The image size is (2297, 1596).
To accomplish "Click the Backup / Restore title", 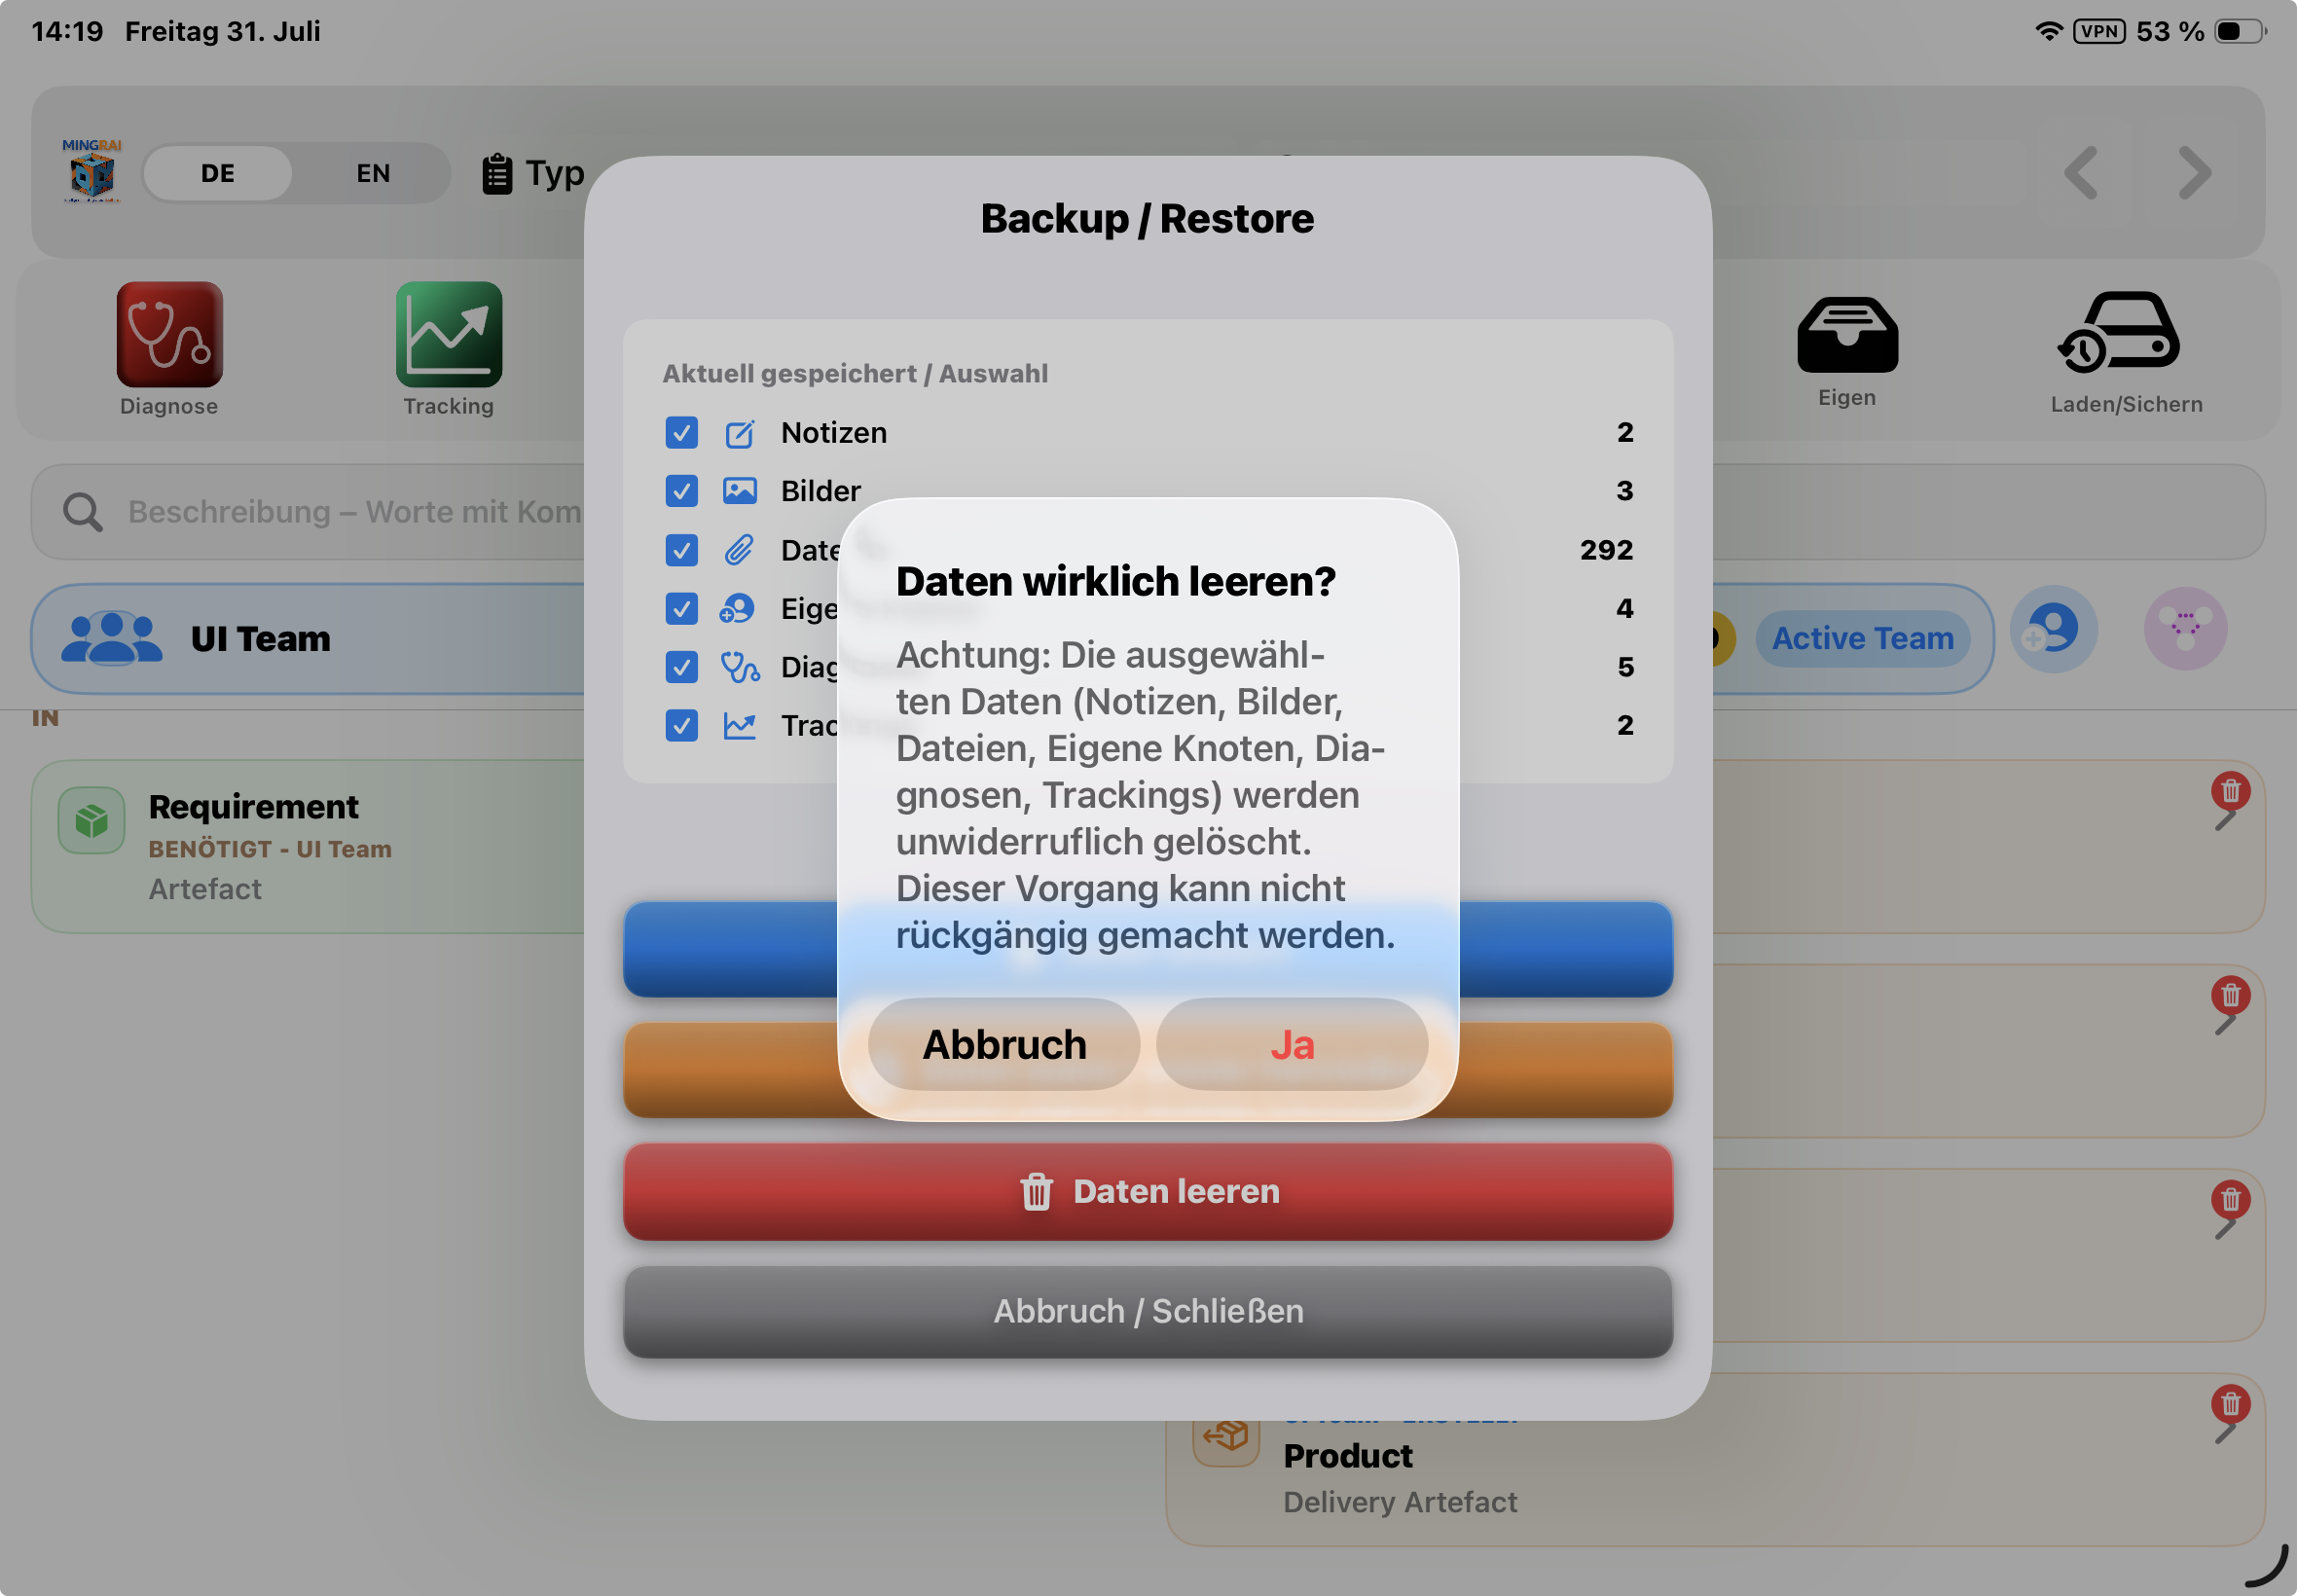I will coord(1147,218).
